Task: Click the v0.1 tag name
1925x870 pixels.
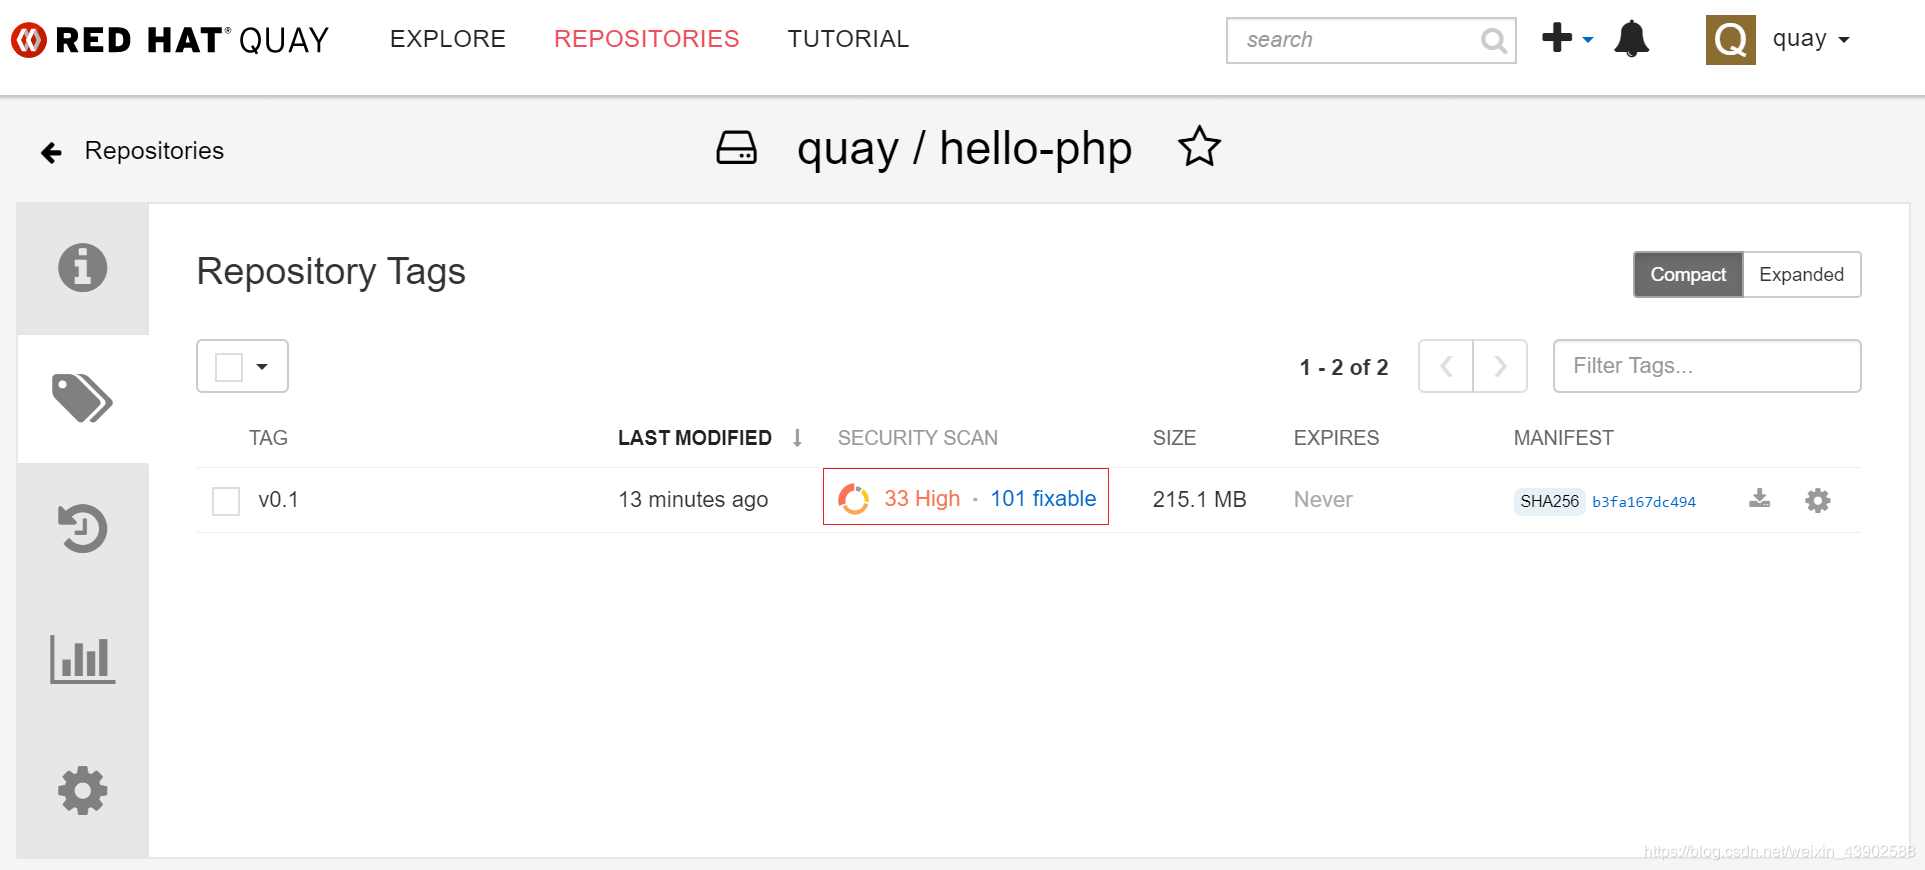Action: (x=278, y=500)
